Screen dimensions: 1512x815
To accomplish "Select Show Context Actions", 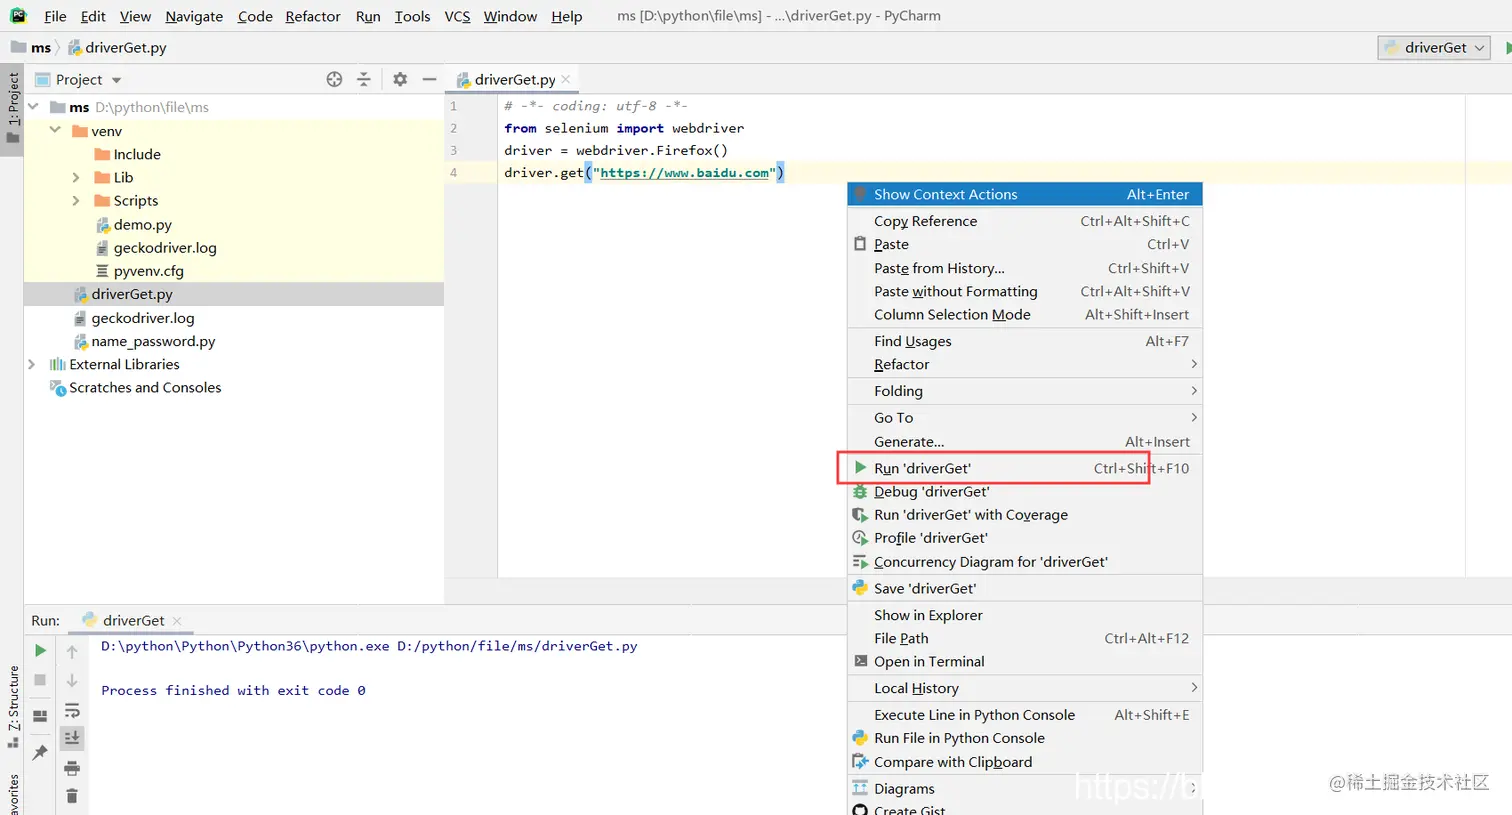I will pyautogui.click(x=1025, y=194).
